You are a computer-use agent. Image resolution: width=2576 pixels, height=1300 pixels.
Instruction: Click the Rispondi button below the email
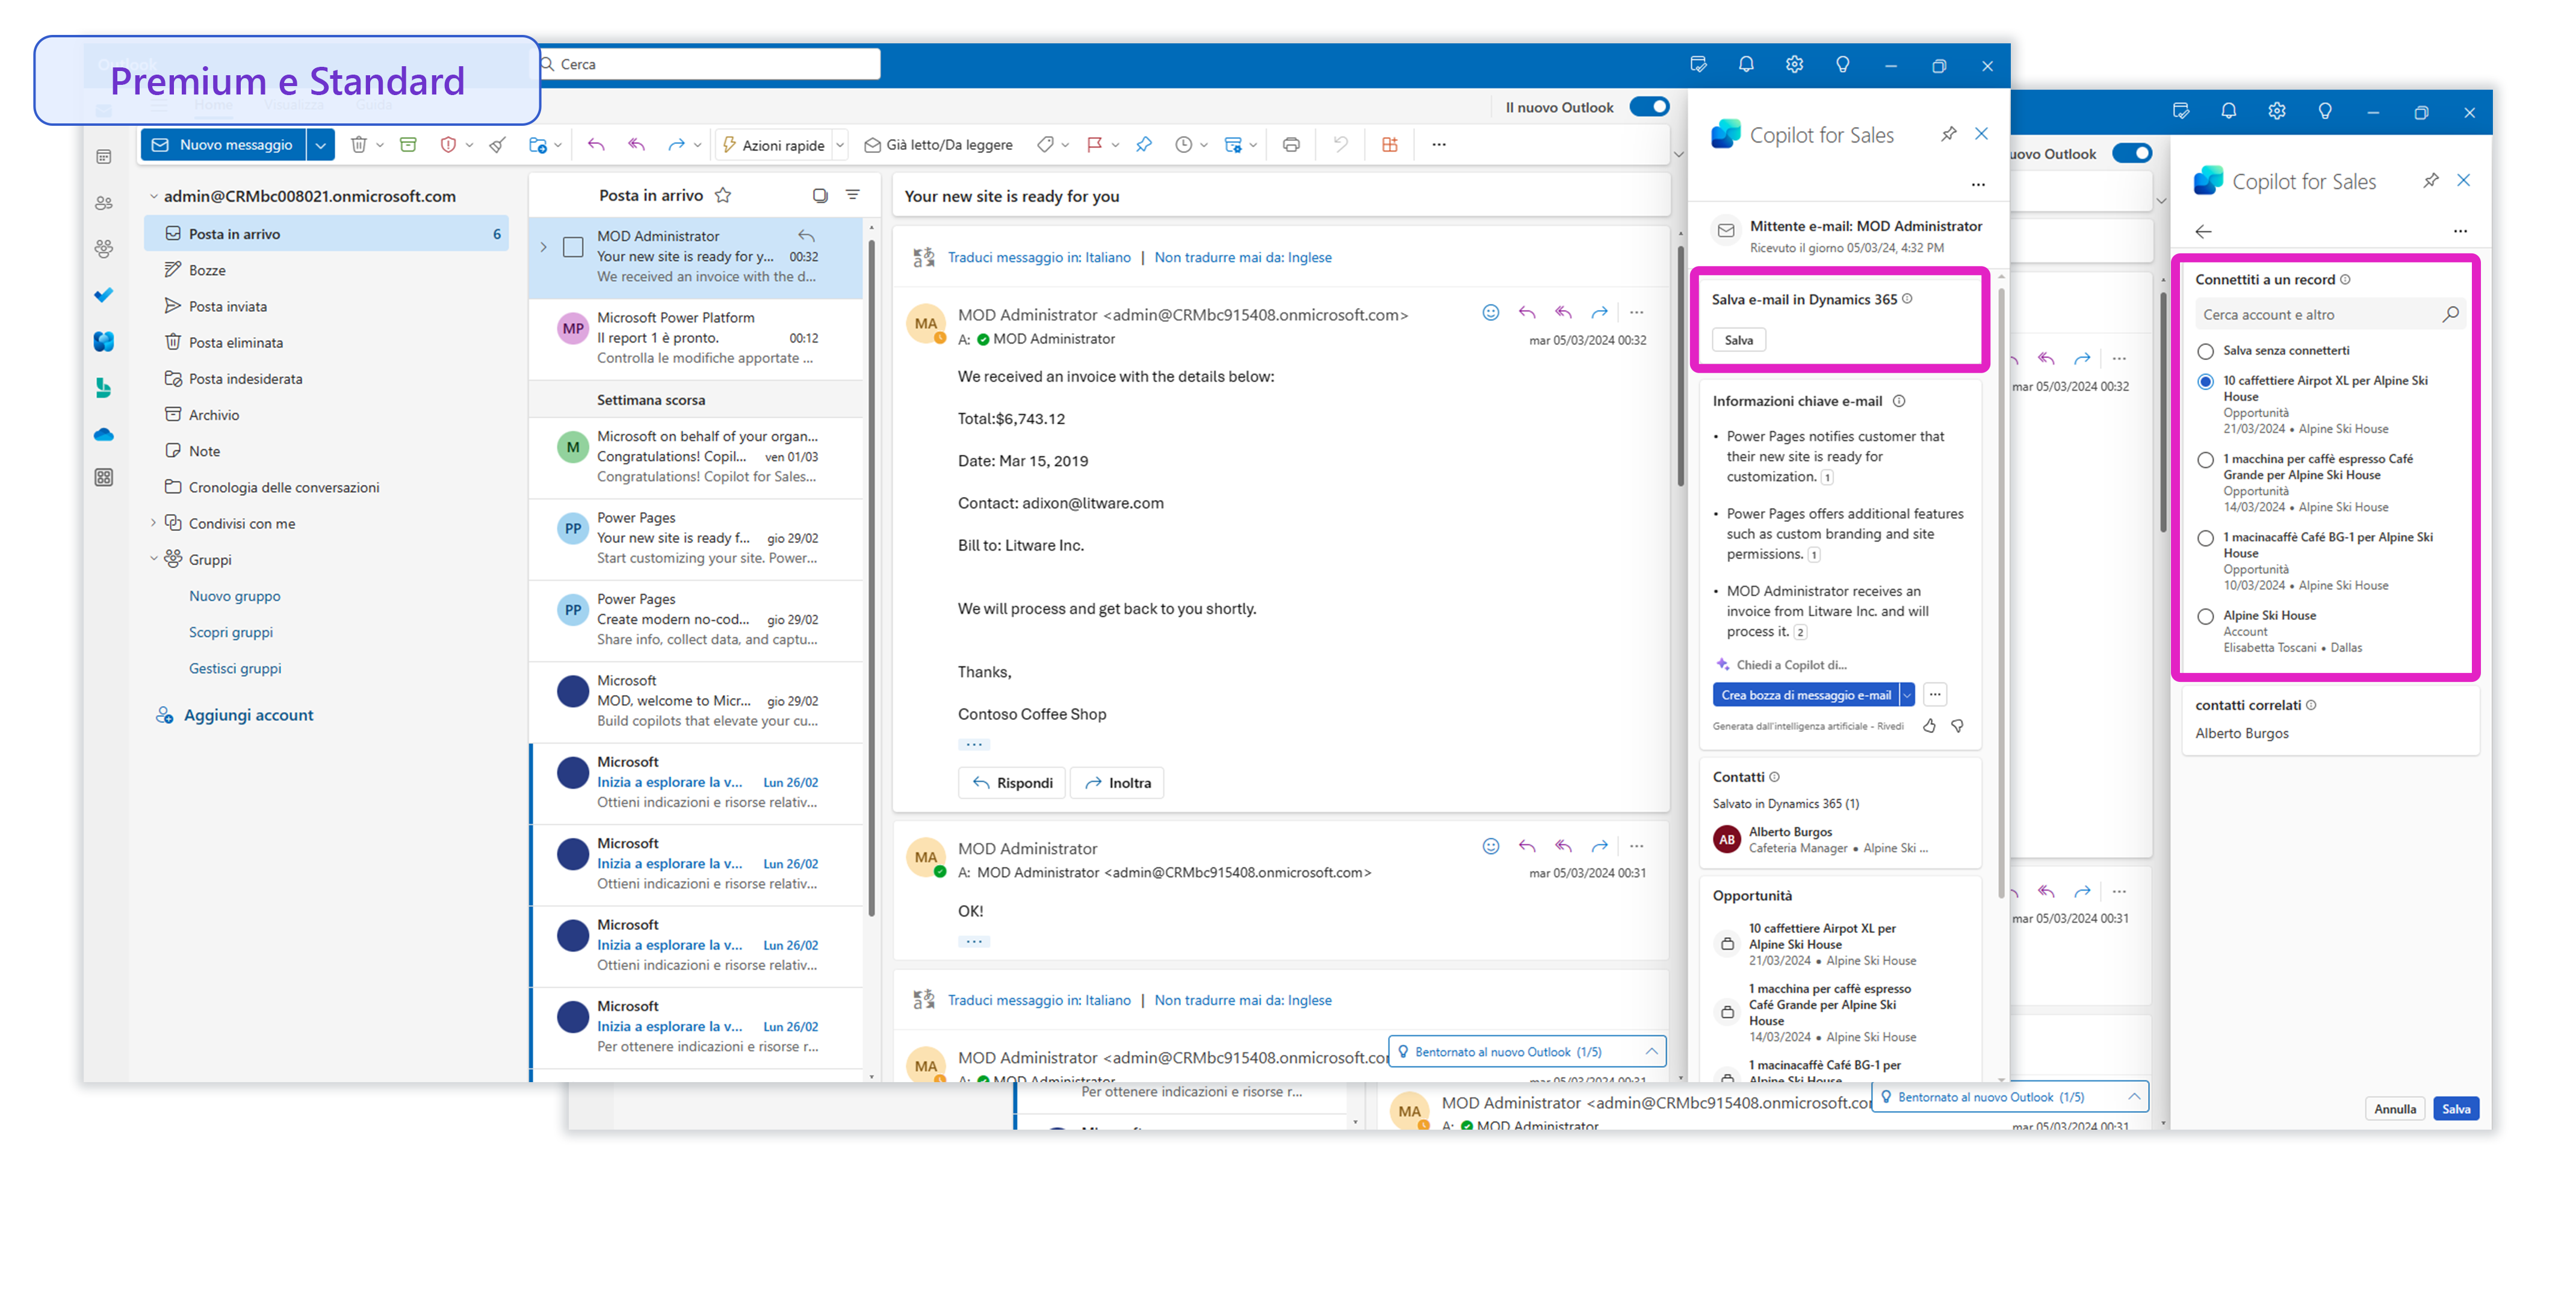1011,782
